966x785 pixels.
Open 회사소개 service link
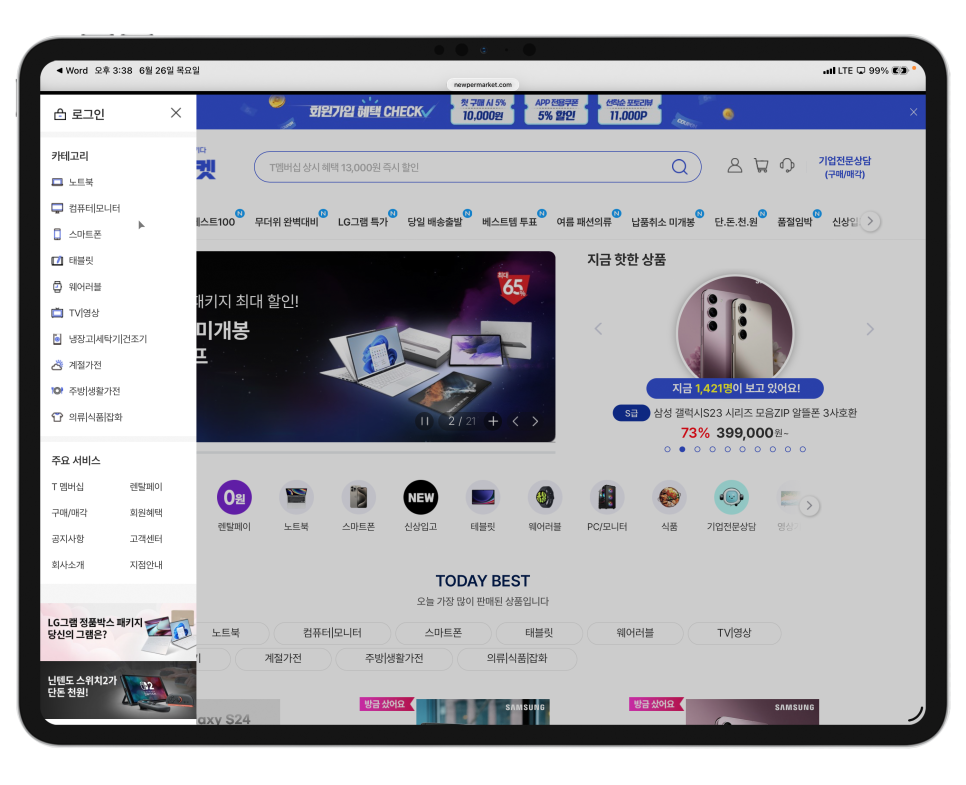point(68,565)
